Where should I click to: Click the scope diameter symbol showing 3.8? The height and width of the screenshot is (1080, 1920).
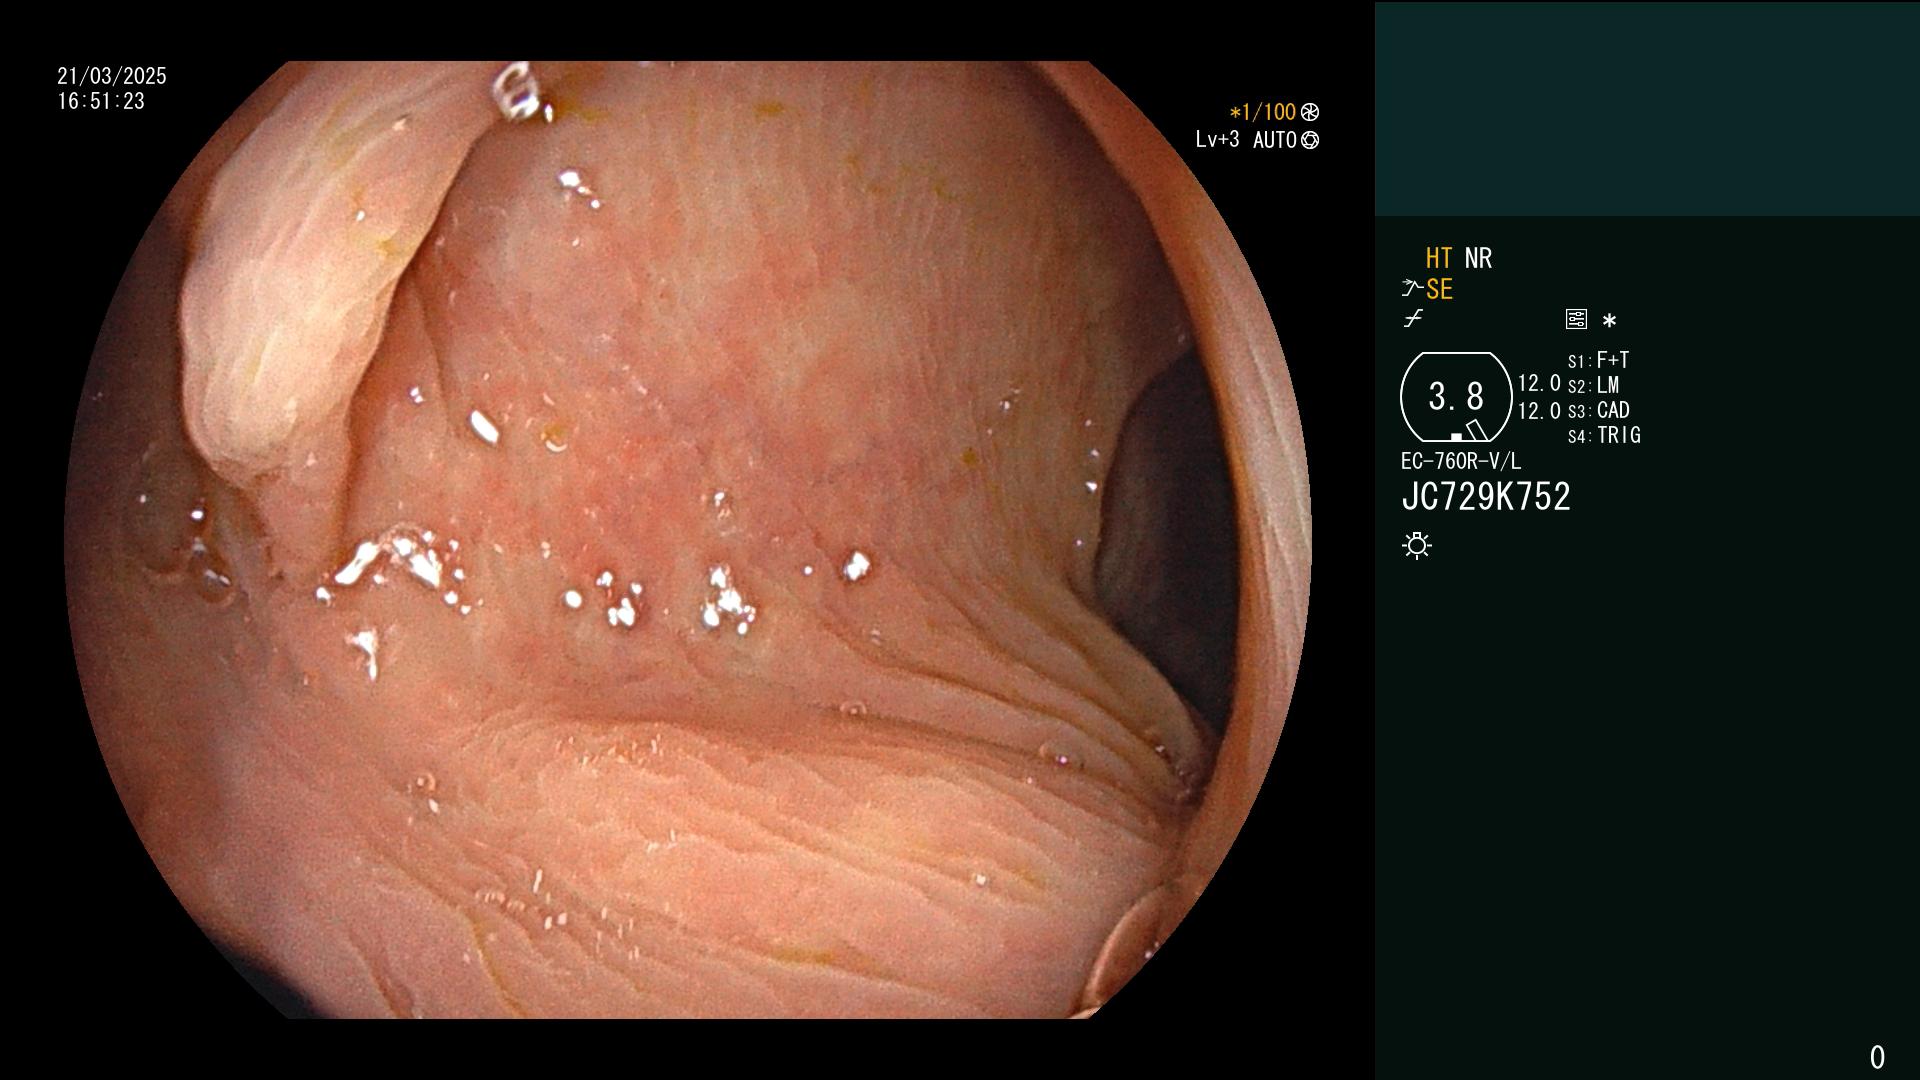click(x=1456, y=397)
